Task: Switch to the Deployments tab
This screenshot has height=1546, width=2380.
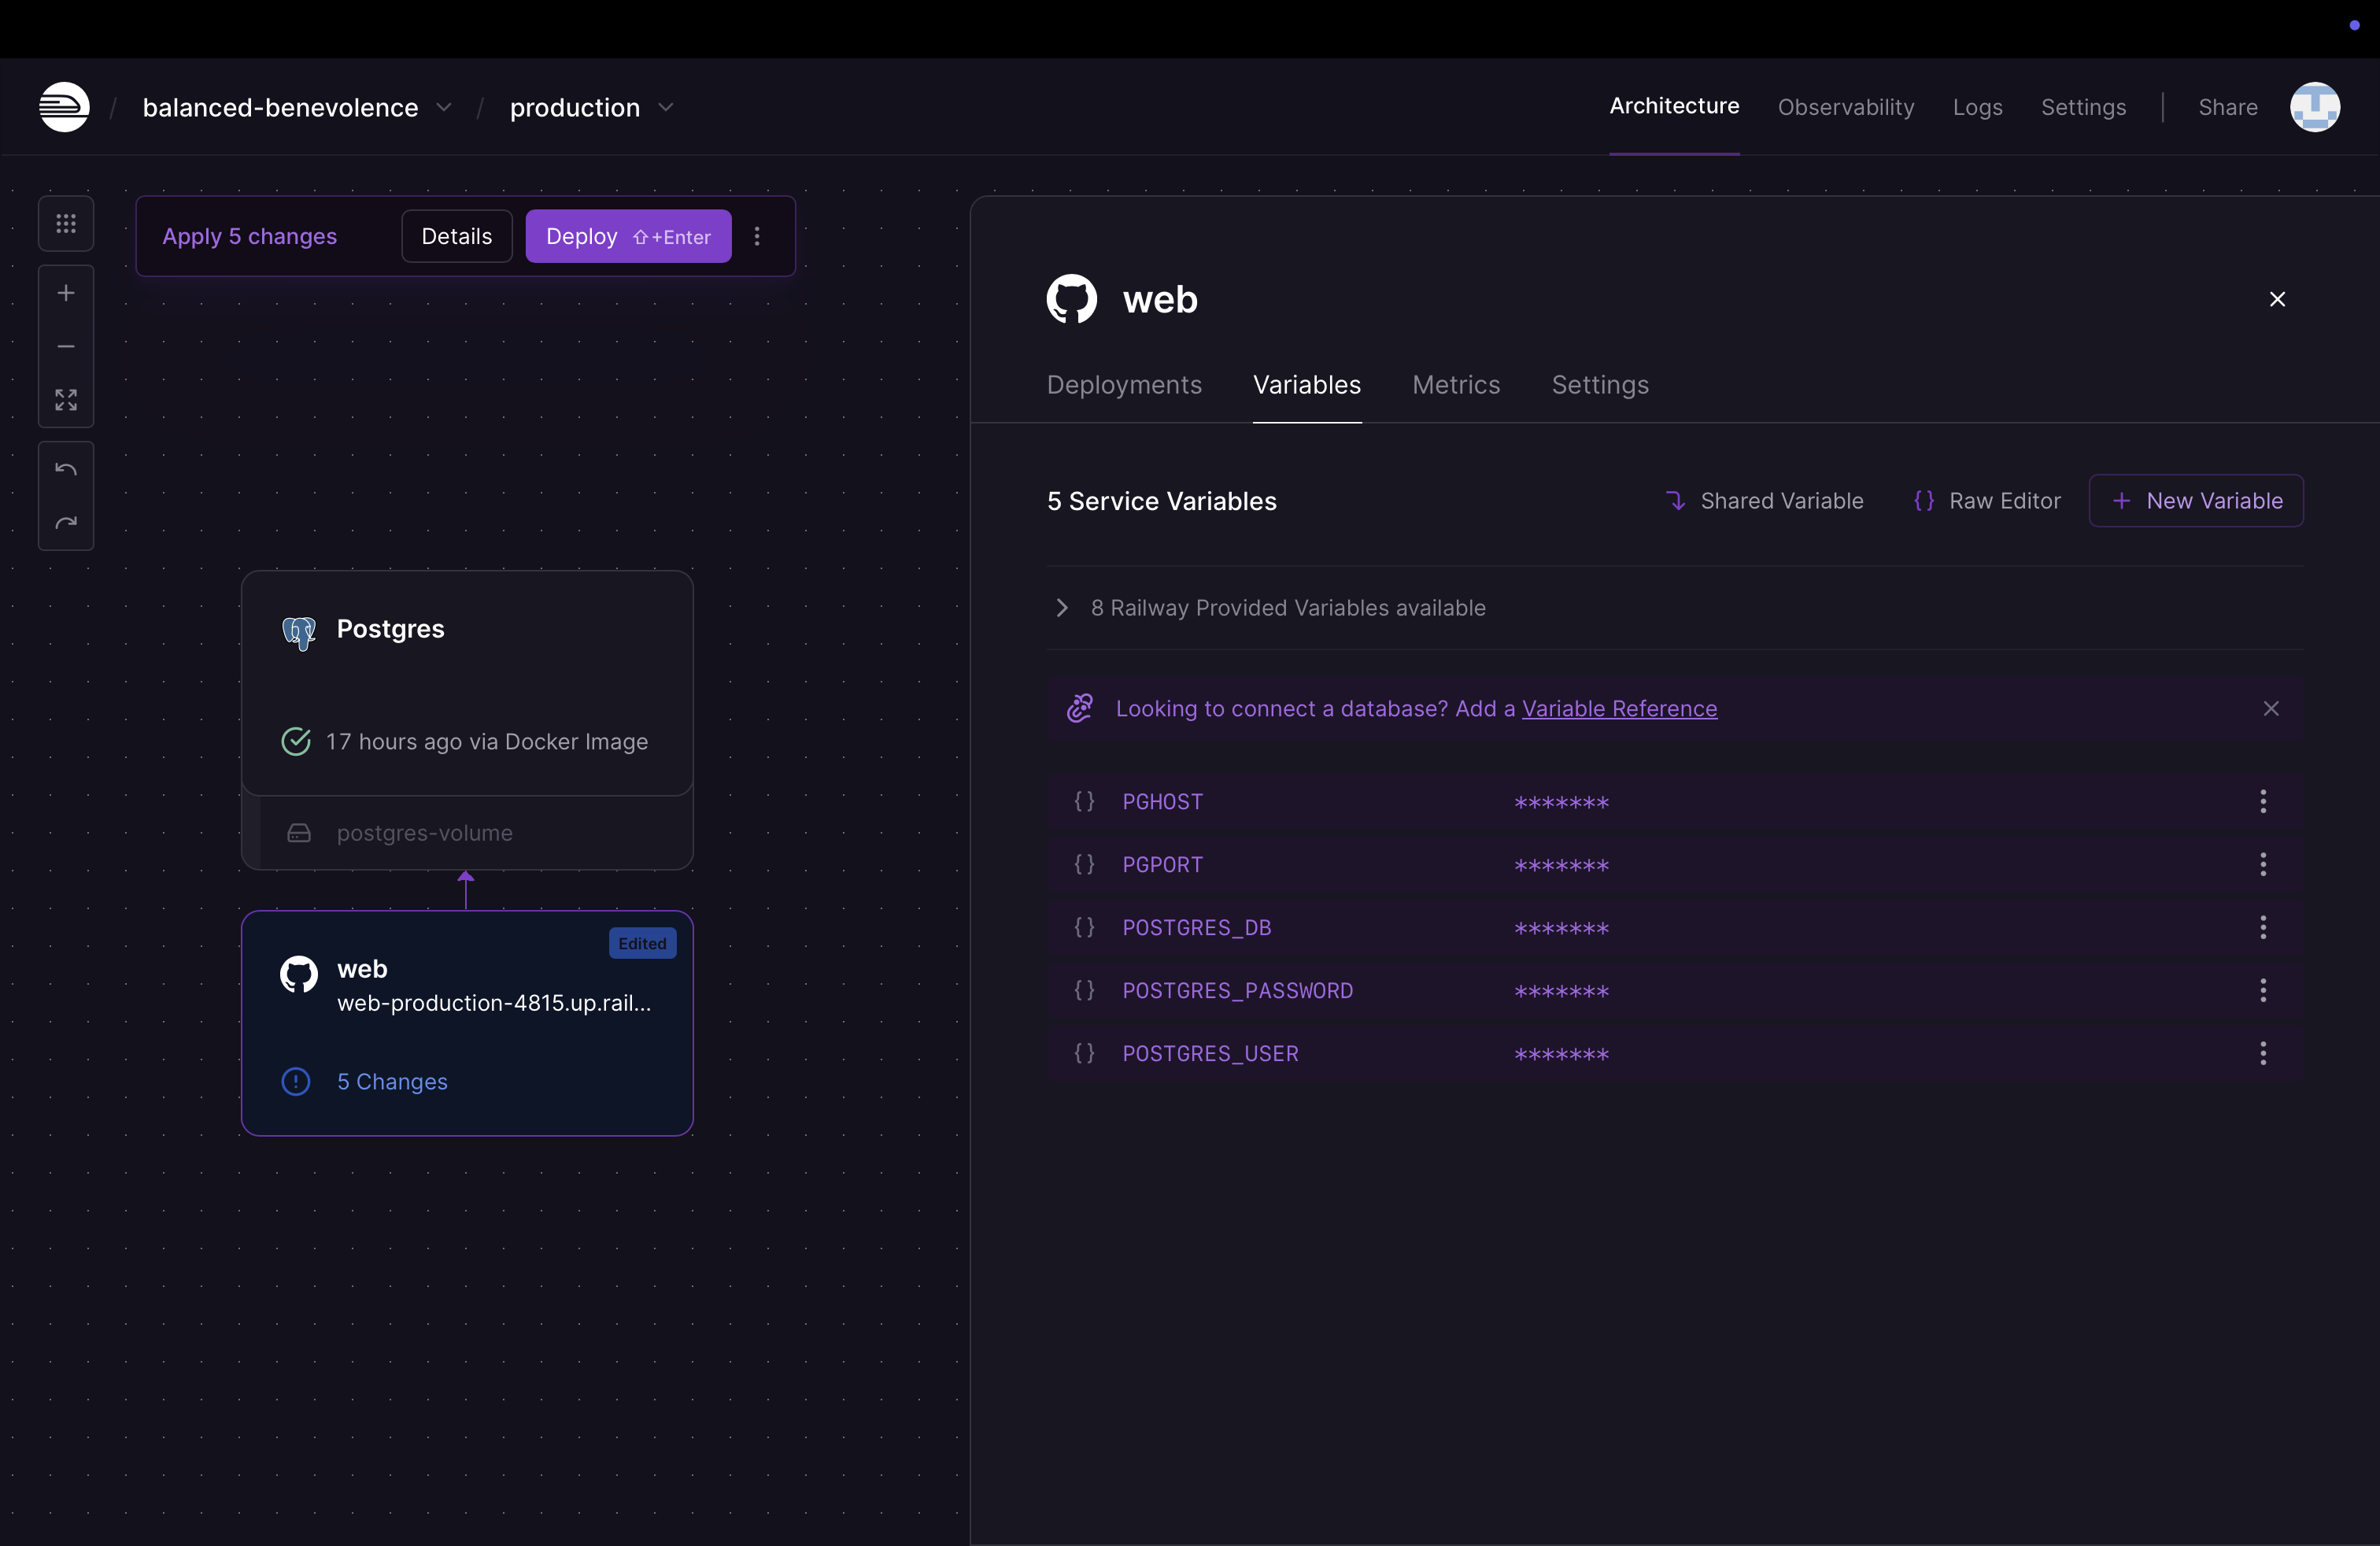Action: [1124, 385]
